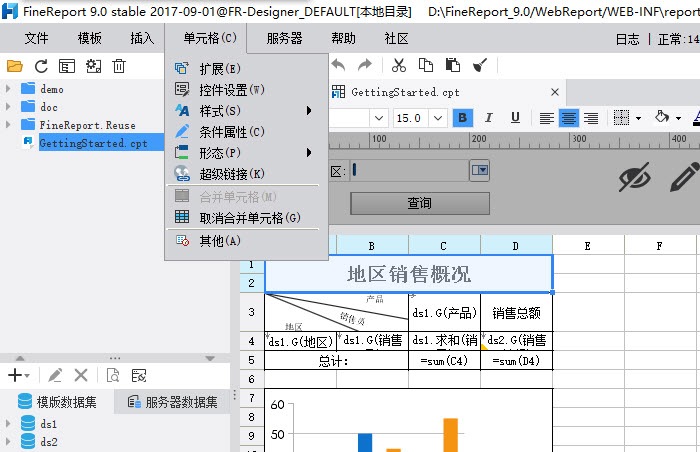This screenshot has height=452, width=700.
Task: Cut selection with scissors icon
Action: [x=399, y=65]
